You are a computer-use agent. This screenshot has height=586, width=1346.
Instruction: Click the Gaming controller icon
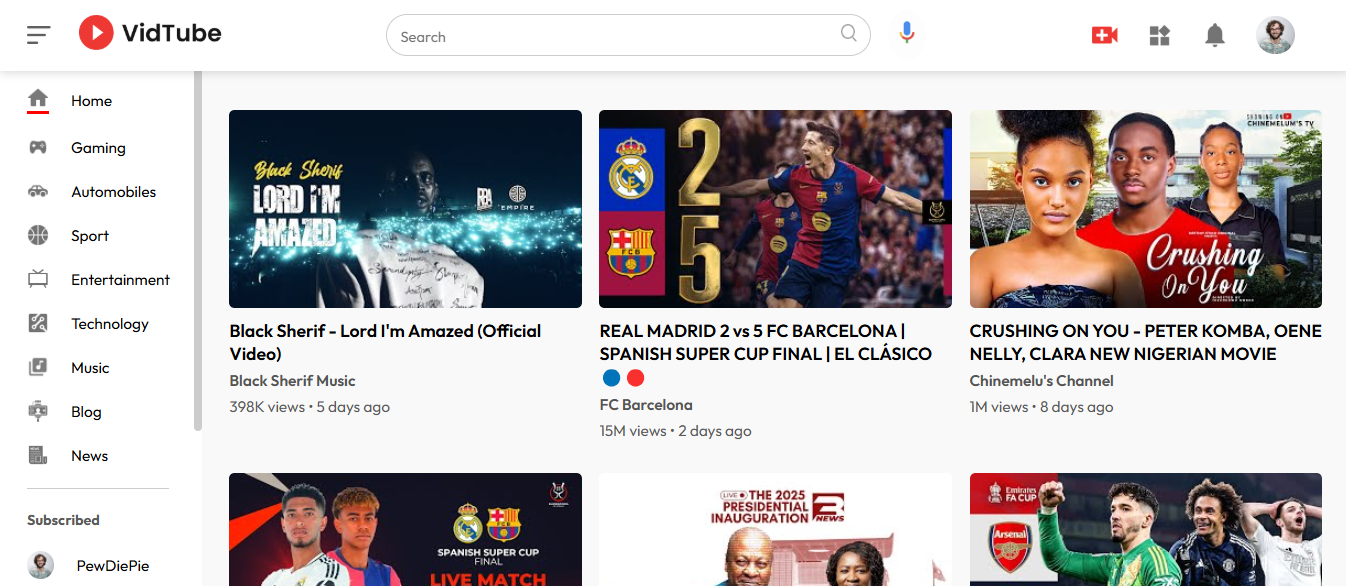(x=38, y=147)
